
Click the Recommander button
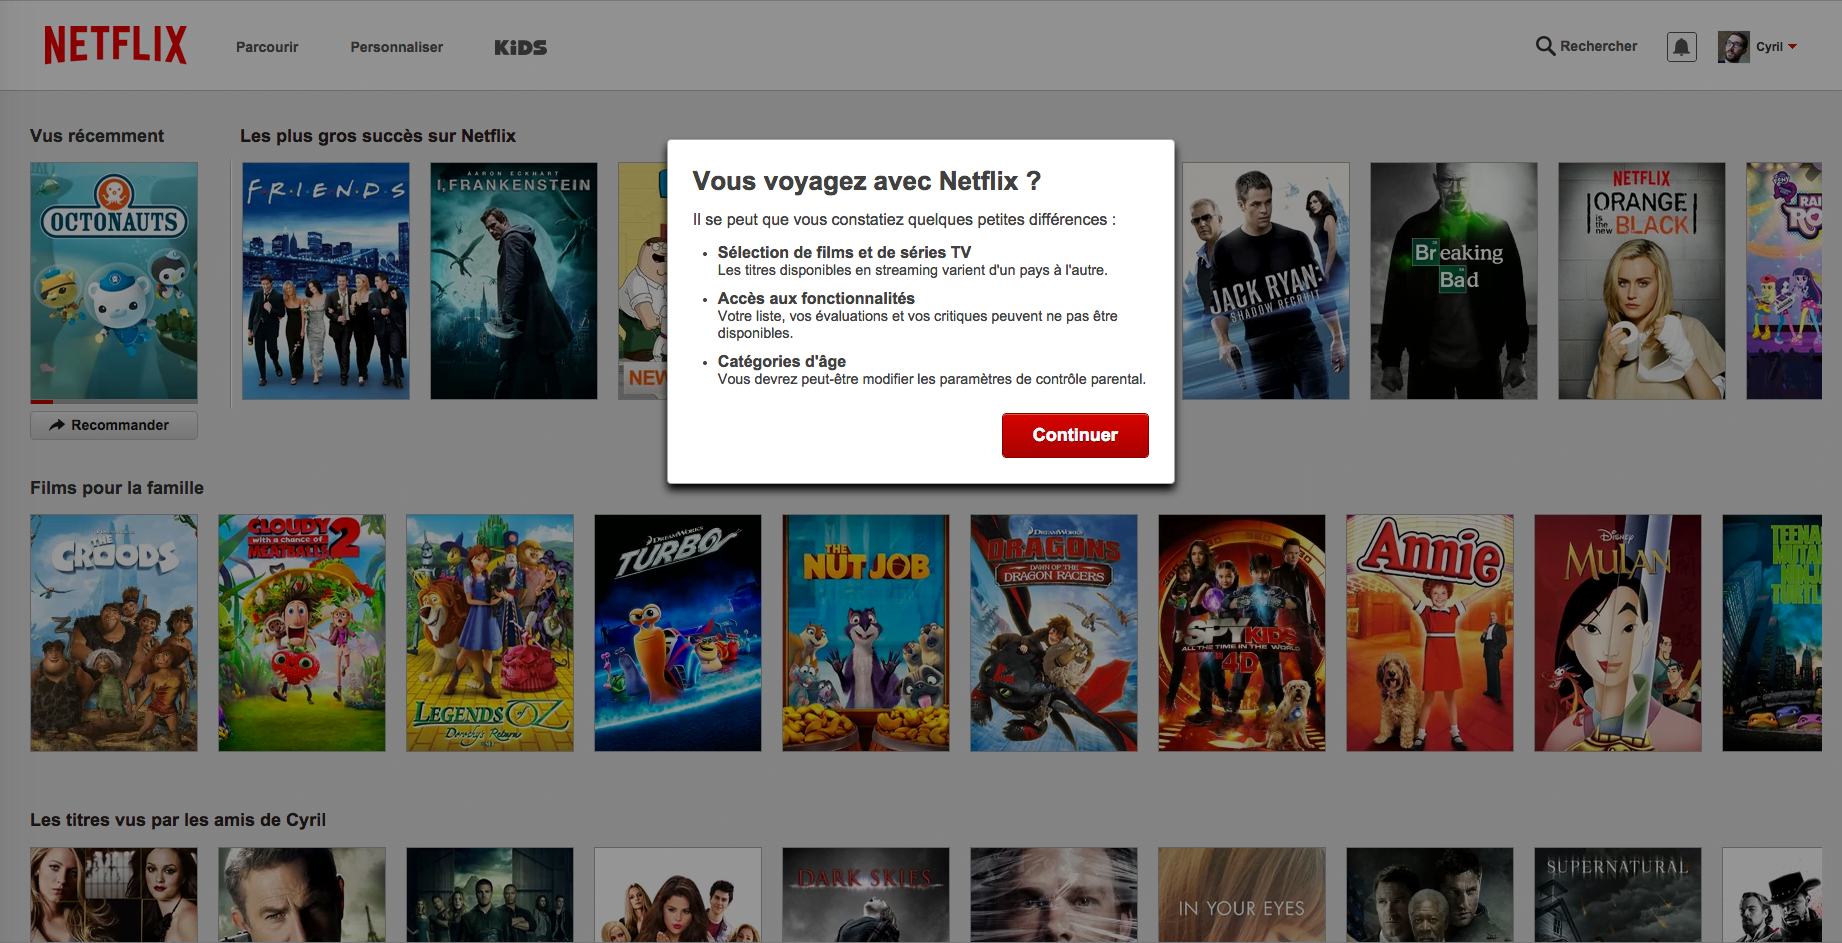click(x=114, y=425)
